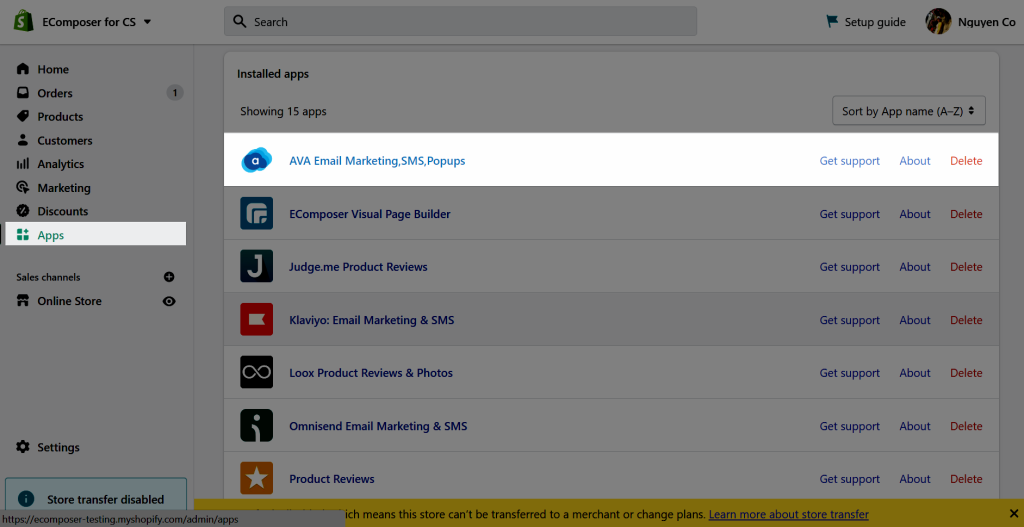
Task: Click the Home house icon
Action: [x=23, y=69]
